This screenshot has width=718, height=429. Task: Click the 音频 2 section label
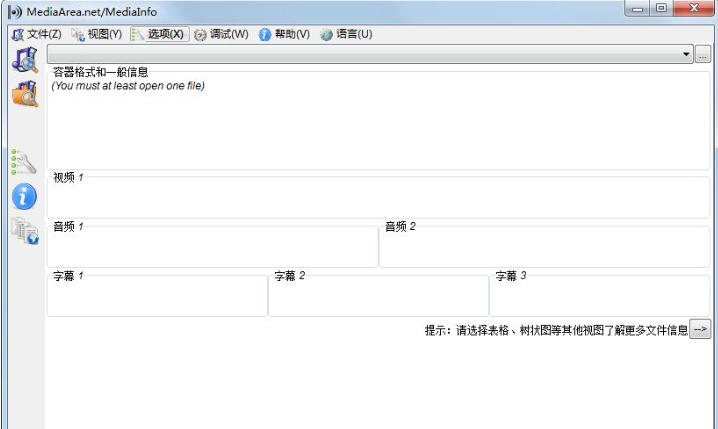coord(400,226)
